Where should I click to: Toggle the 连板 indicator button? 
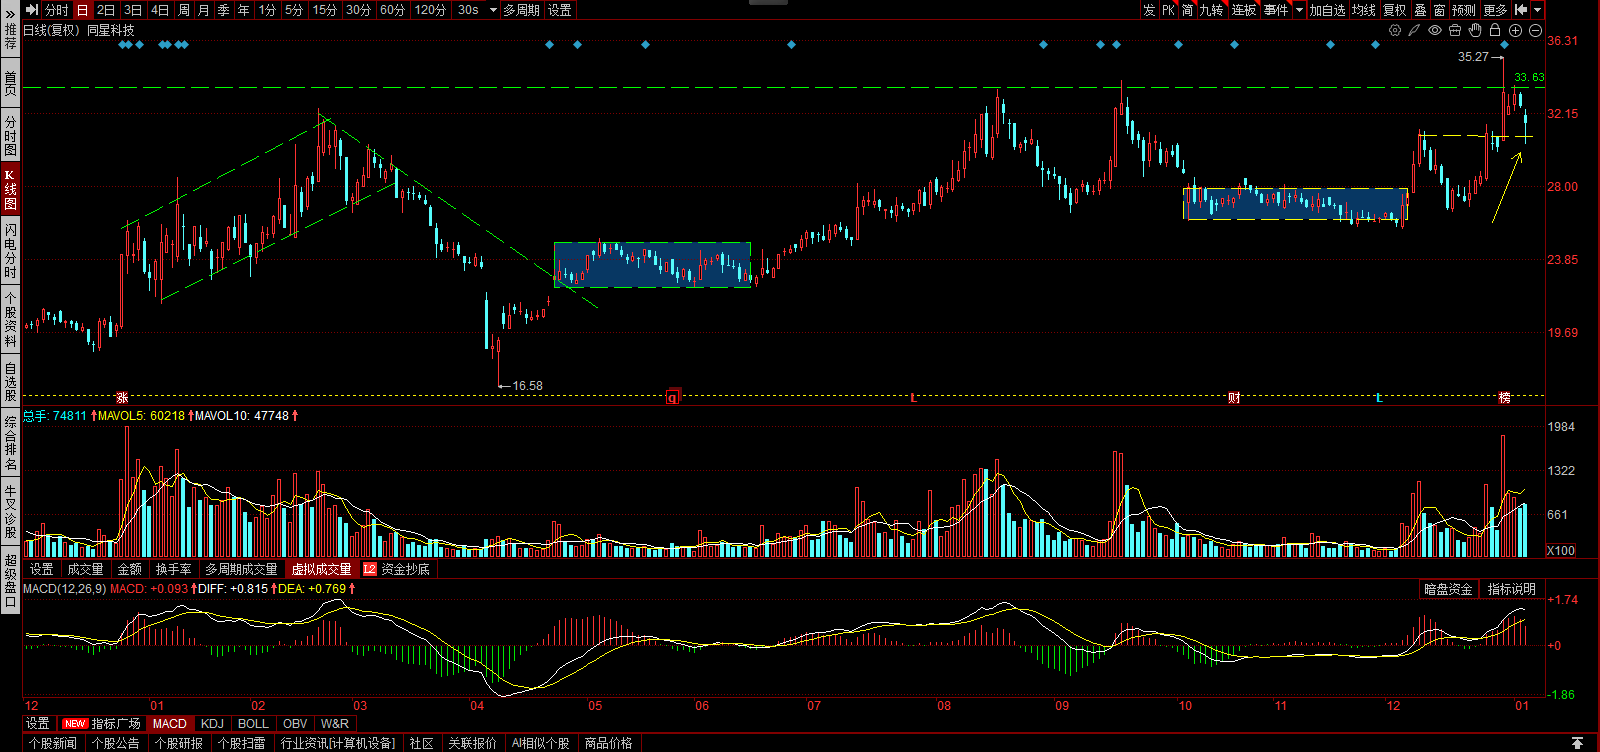[1243, 10]
